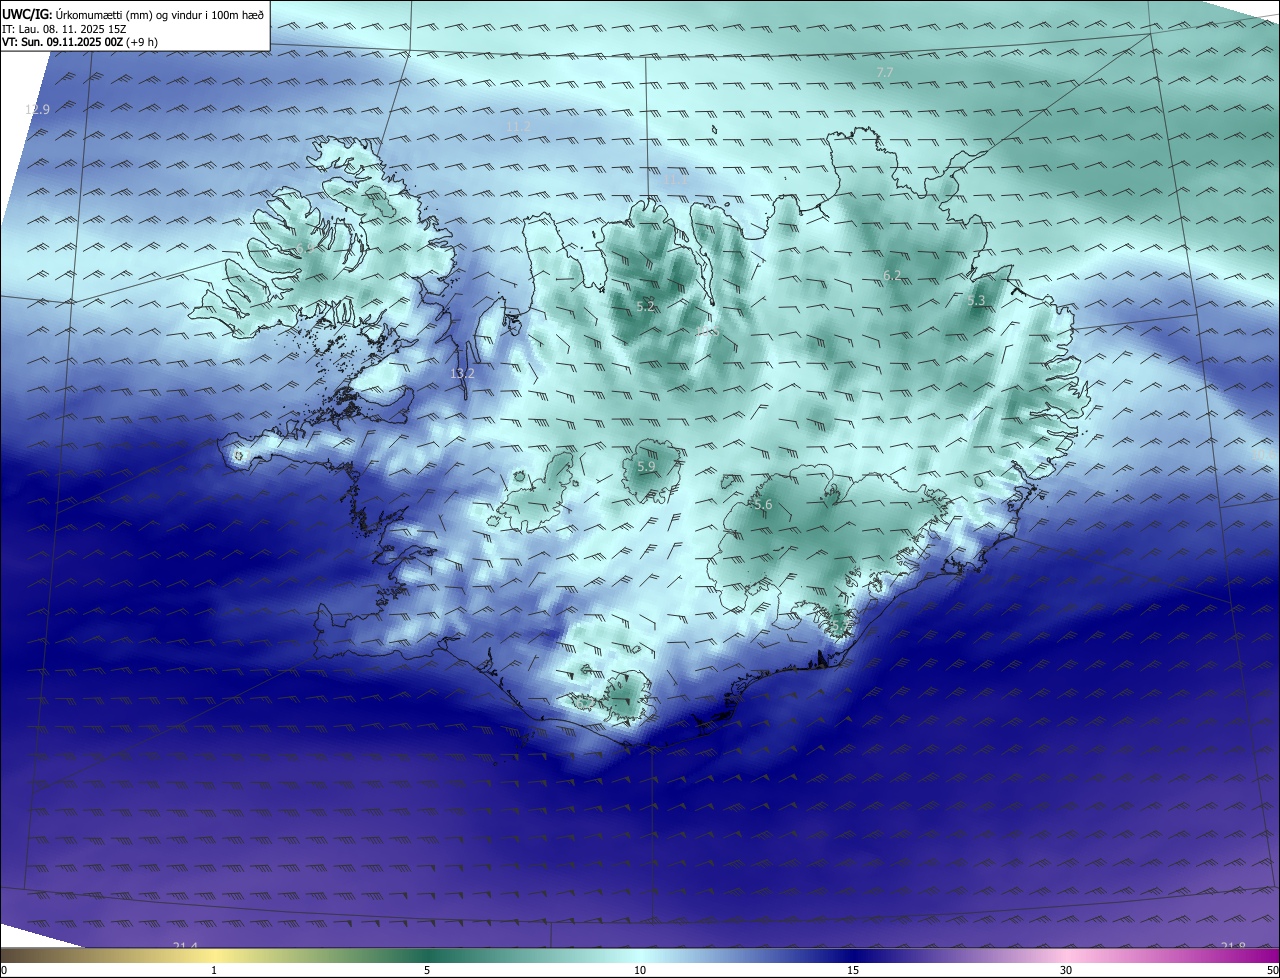Click the 'IT: Lau. 08. 11. 2025 15Z' line

pyautogui.click(x=63, y=29)
